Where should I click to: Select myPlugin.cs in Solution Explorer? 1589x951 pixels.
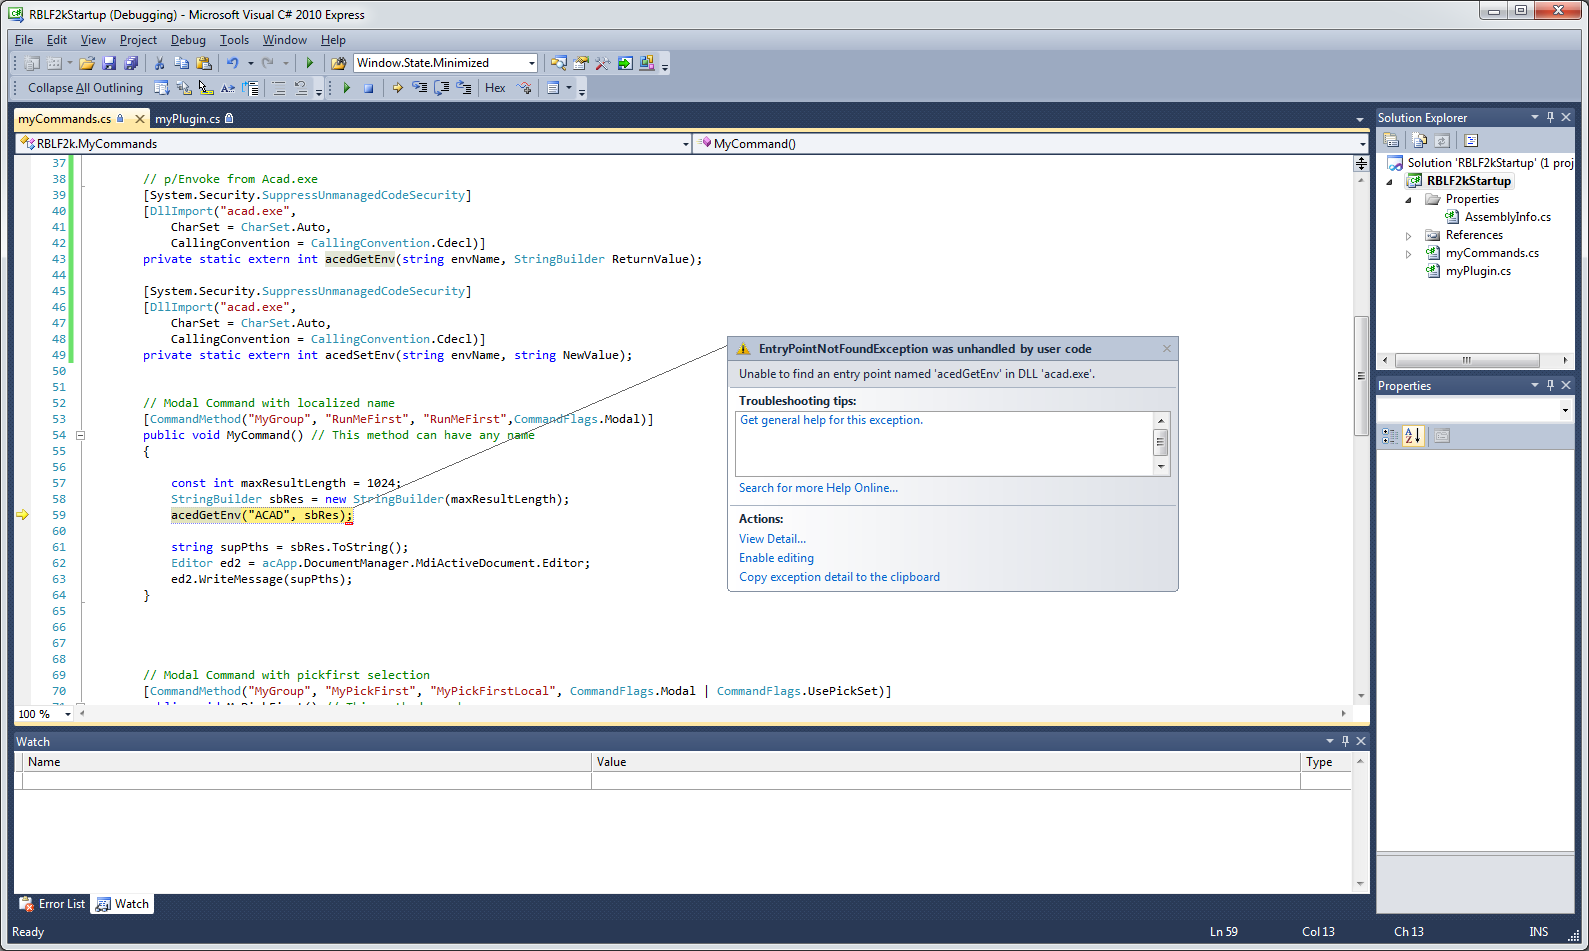(1478, 271)
